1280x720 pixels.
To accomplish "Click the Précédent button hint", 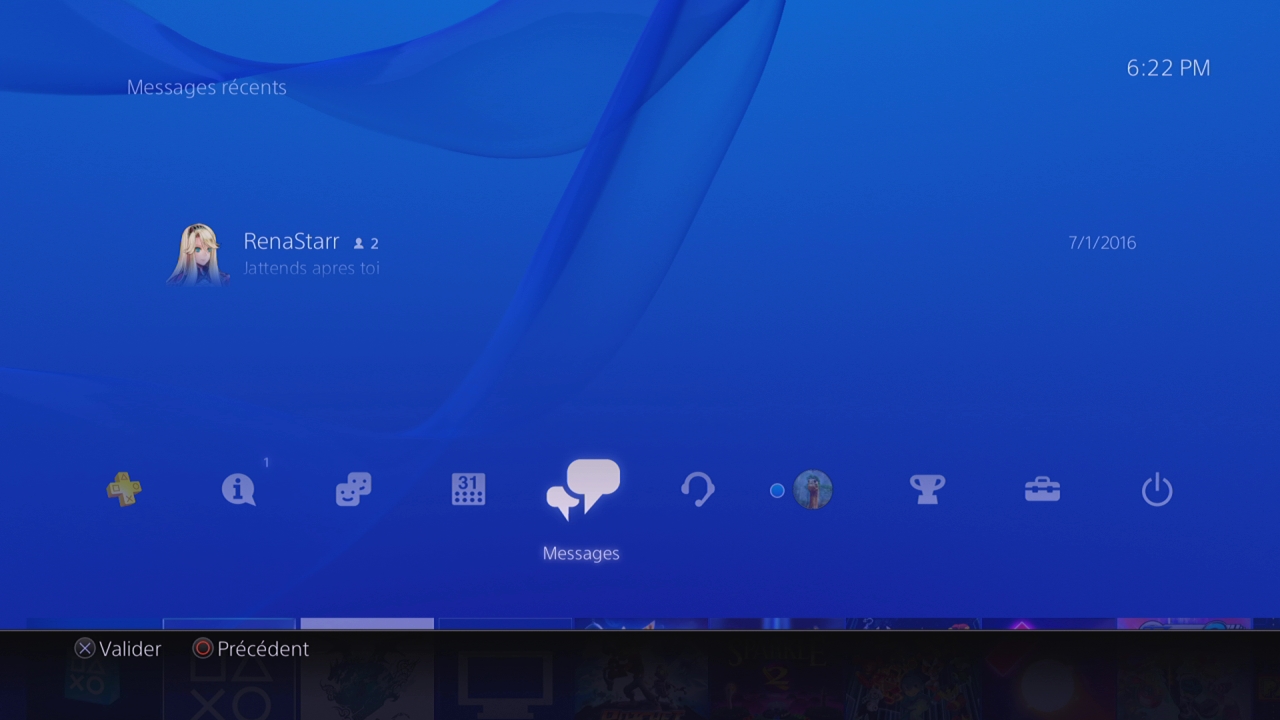I will click(x=251, y=649).
